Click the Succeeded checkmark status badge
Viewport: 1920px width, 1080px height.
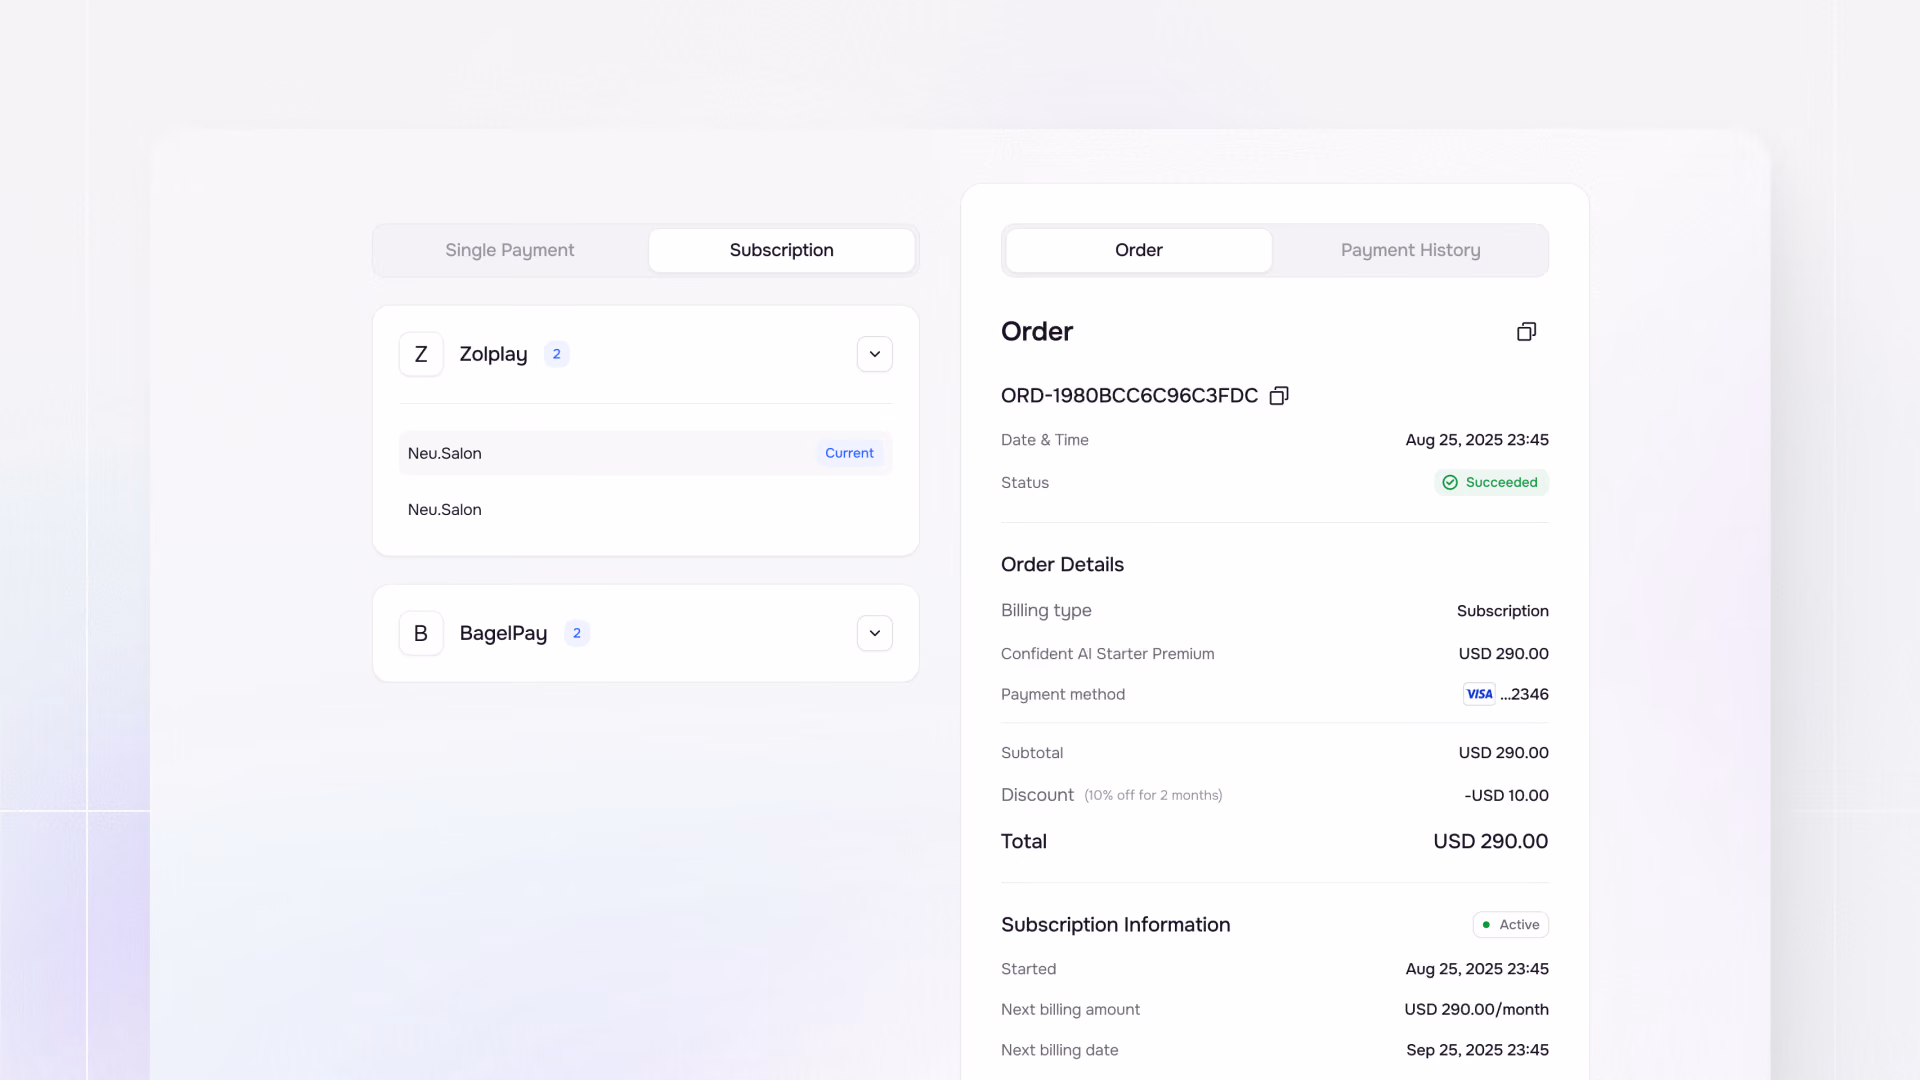[1491, 482]
